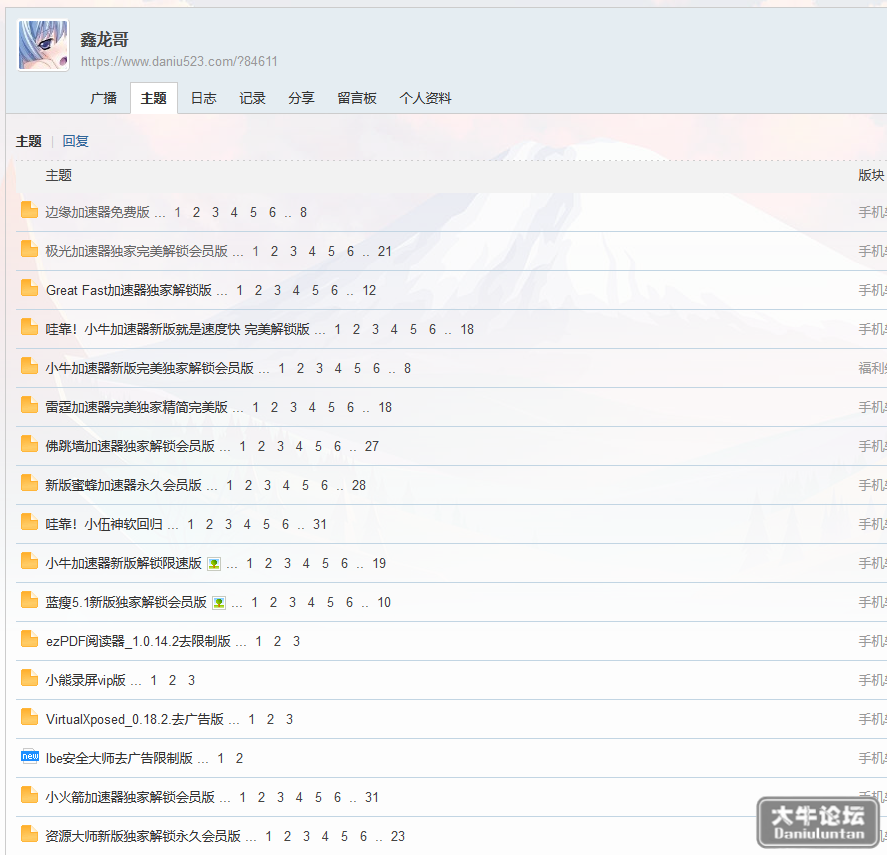Go to page 31 of 哇靠！小伍神软回归

point(320,525)
